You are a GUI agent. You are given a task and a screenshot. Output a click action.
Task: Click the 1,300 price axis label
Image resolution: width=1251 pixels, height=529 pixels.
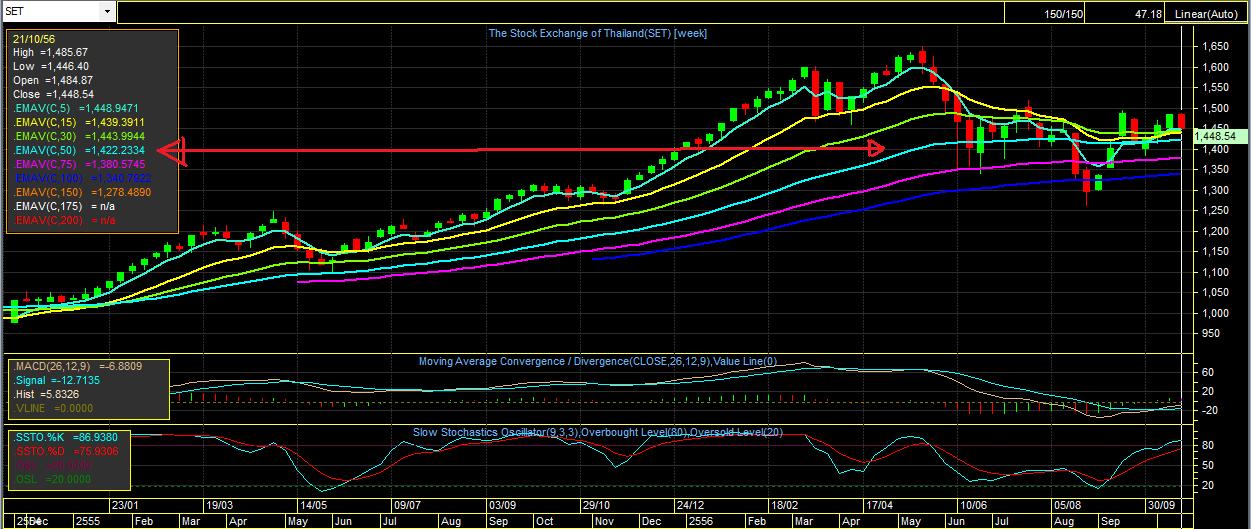point(1214,190)
